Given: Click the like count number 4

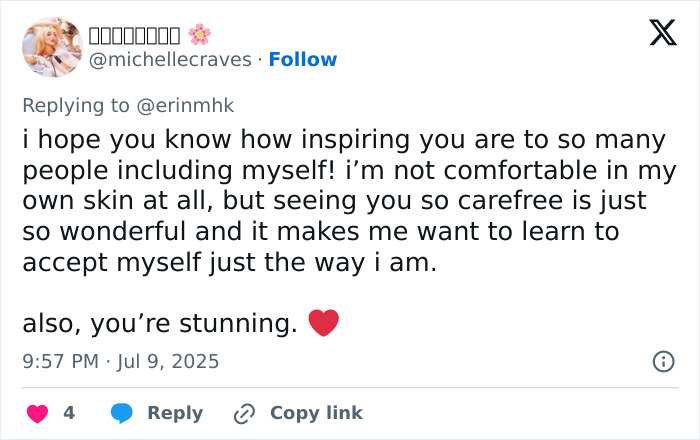Looking at the screenshot, I should tap(69, 413).
